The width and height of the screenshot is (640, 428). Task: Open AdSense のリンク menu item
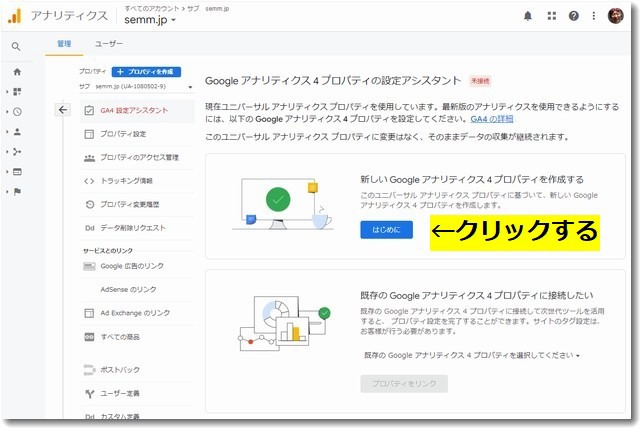(137, 289)
